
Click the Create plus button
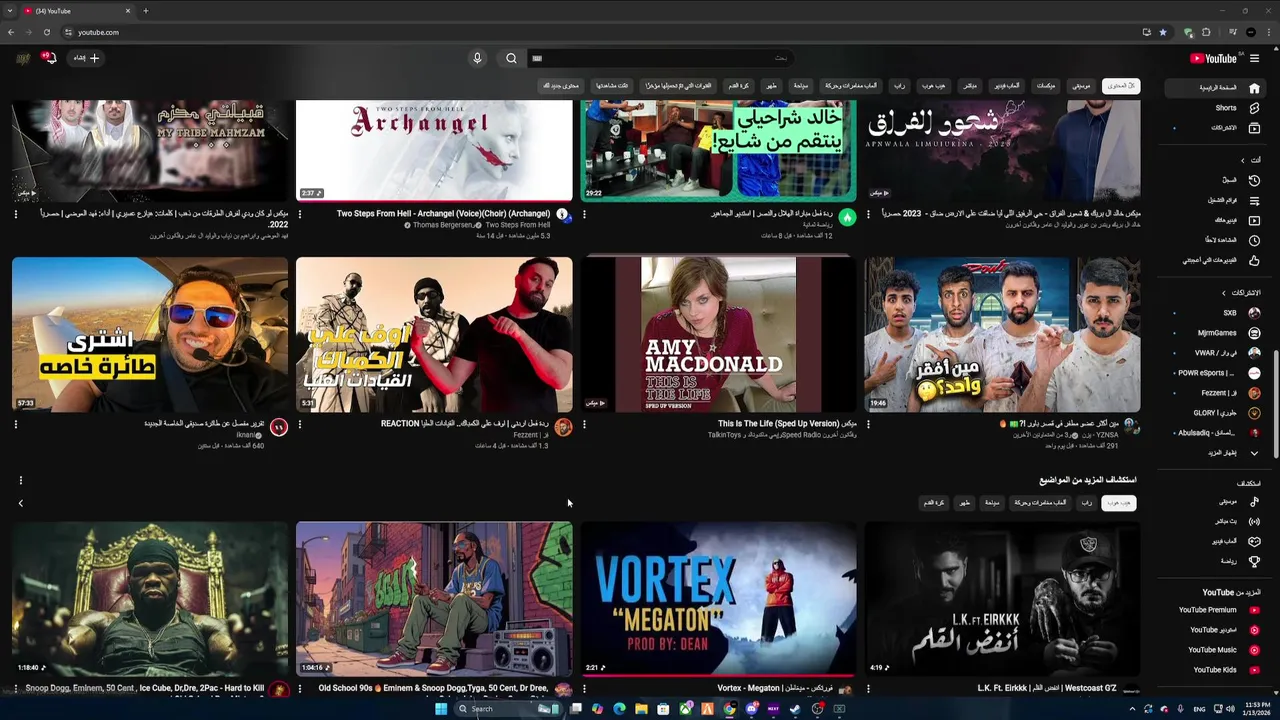click(x=87, y=58)
